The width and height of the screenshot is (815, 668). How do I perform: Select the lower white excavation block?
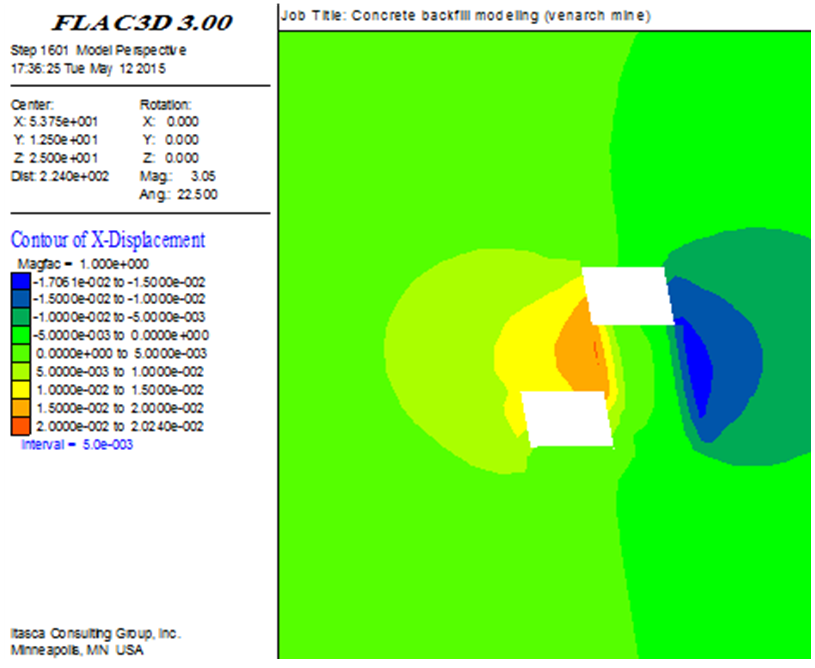pos(568,419)
